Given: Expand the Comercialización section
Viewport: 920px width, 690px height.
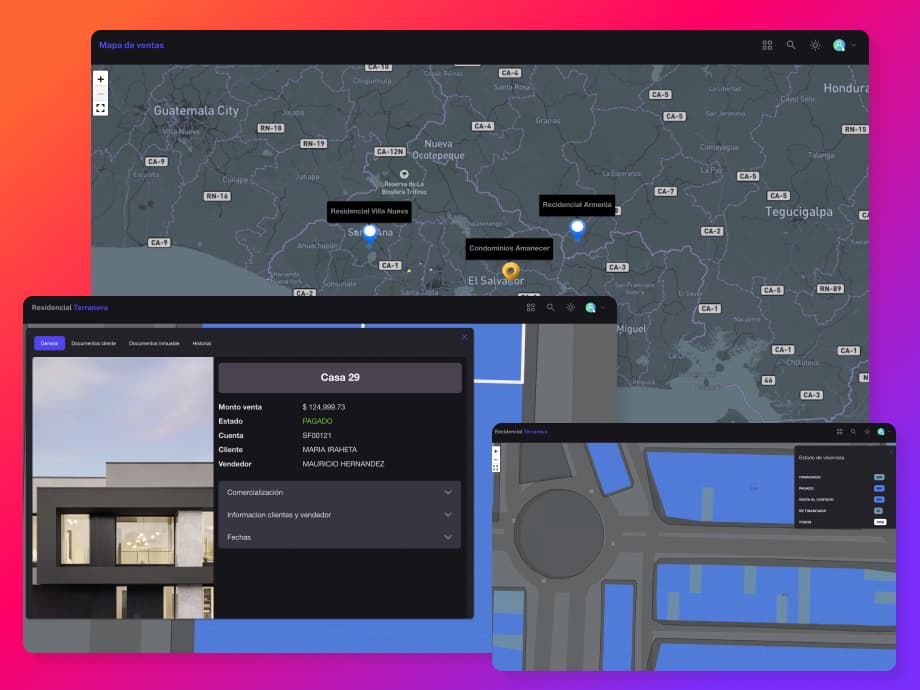Looking at the screenshot, I should [x=340, y=492].
